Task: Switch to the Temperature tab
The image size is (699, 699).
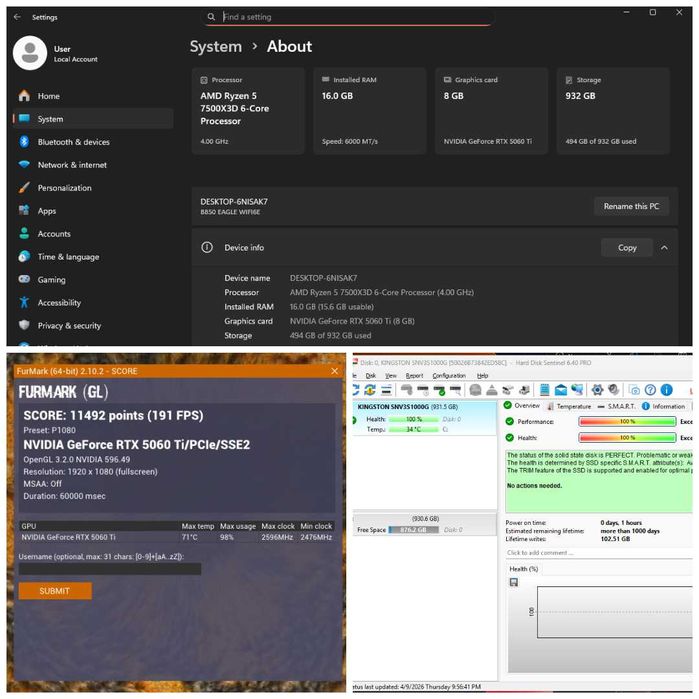Action: tap(569, 406)
